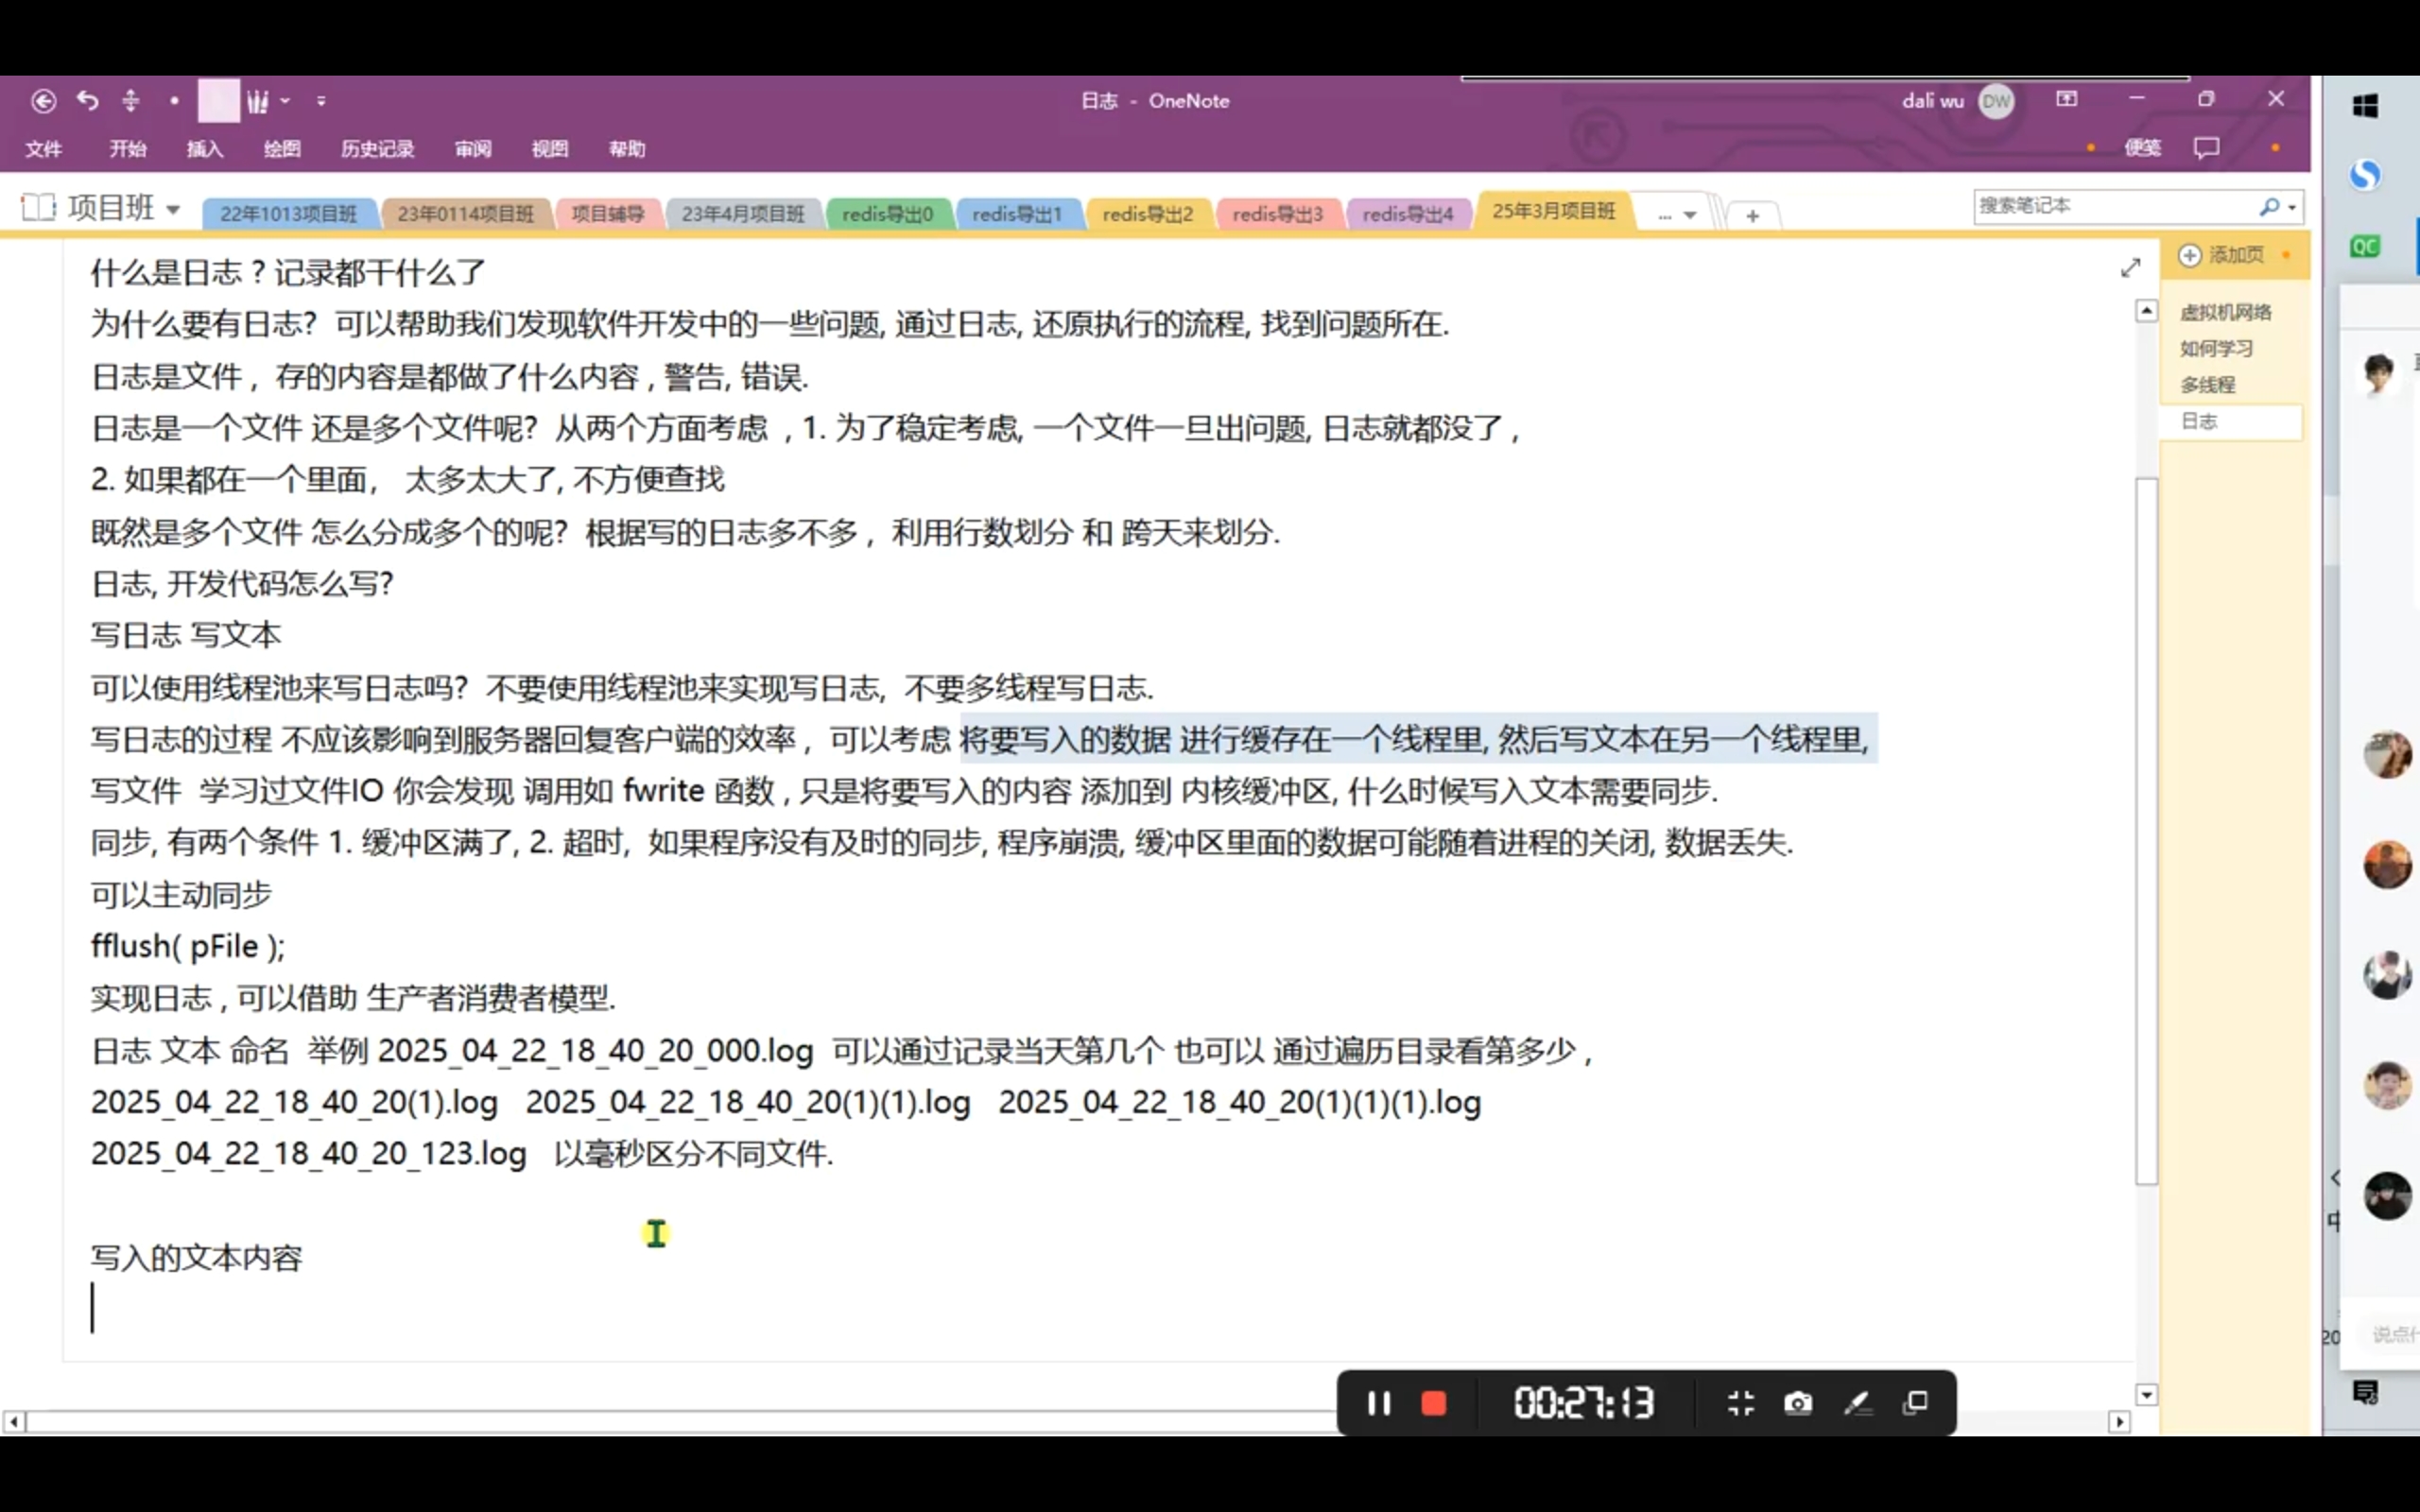Click the touch/mouse mode icon
Image resolution: width=2420 pixels, height=1512 pixels.
click(x=130, y=101)
